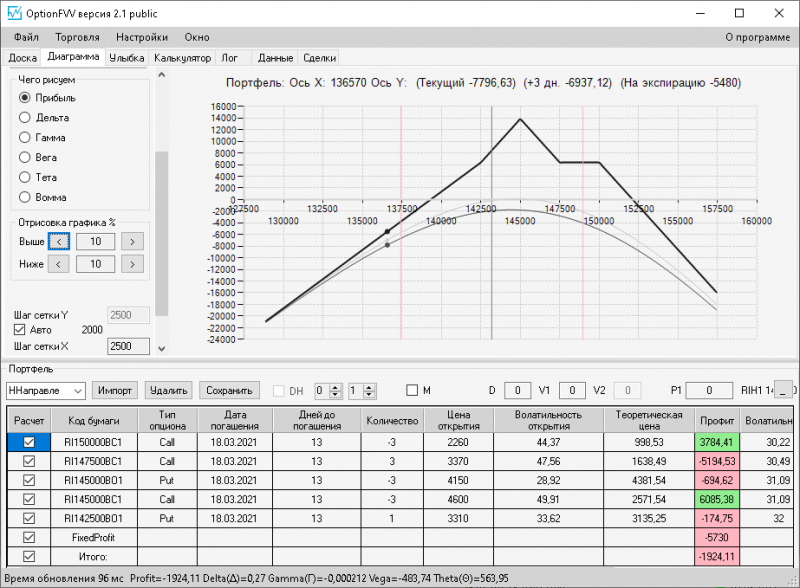Open the Настройки menu
Image resolution: width=800 pixels, height=588 pixels.
point(142,37)
